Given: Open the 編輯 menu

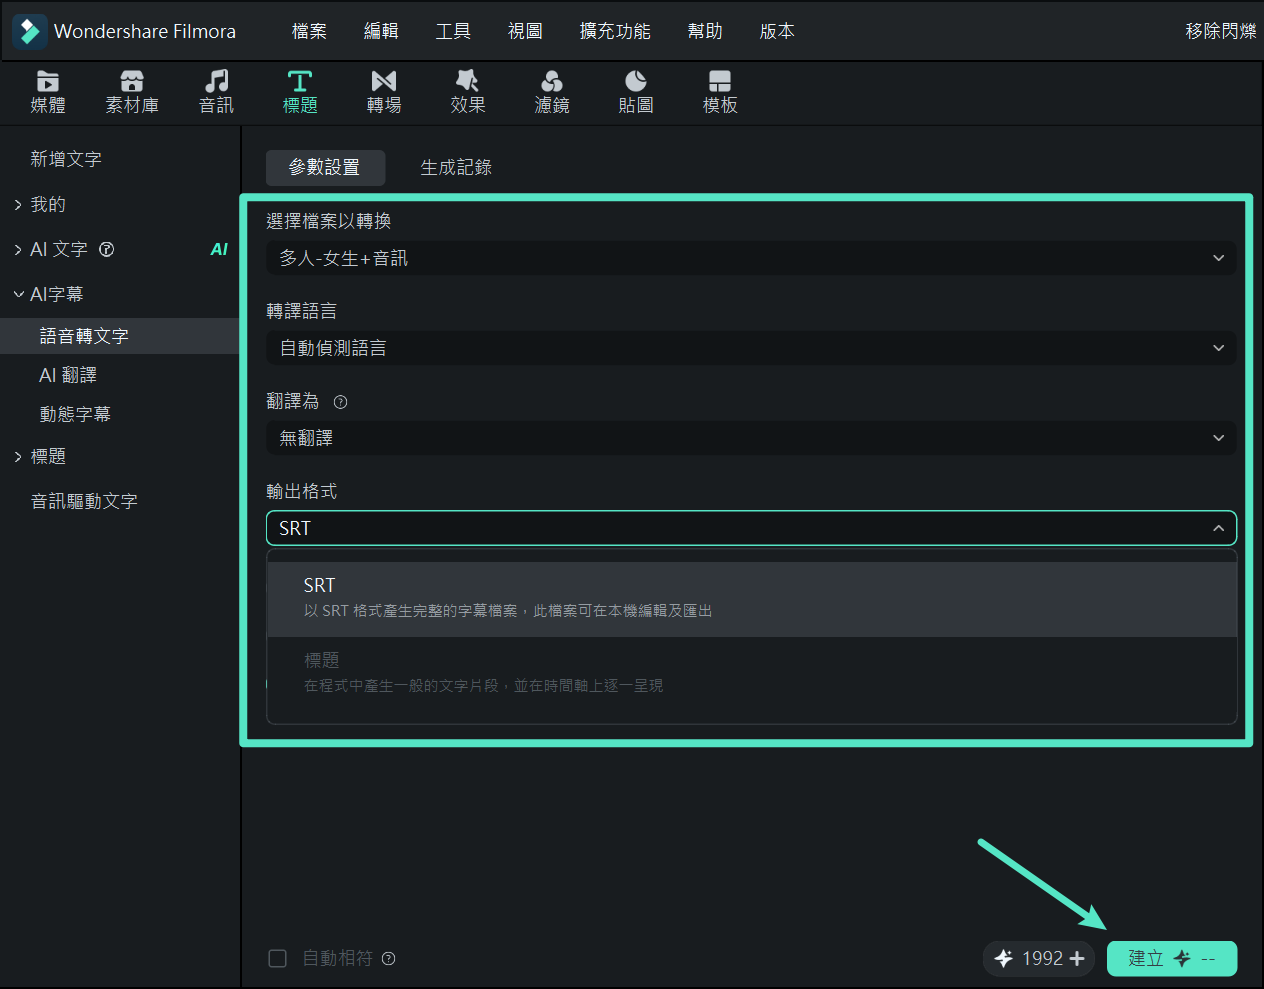Looking at the screenshot, I should 381,31.
